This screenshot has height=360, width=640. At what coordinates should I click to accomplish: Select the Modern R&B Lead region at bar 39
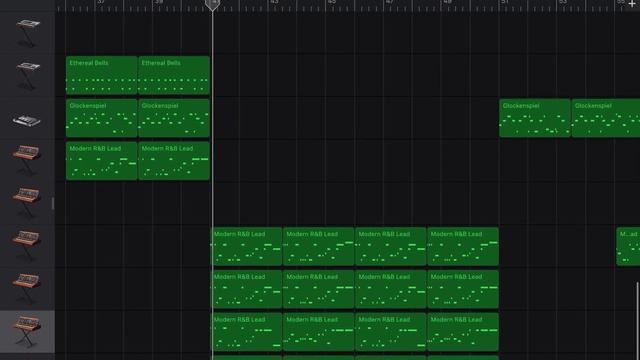174,161
